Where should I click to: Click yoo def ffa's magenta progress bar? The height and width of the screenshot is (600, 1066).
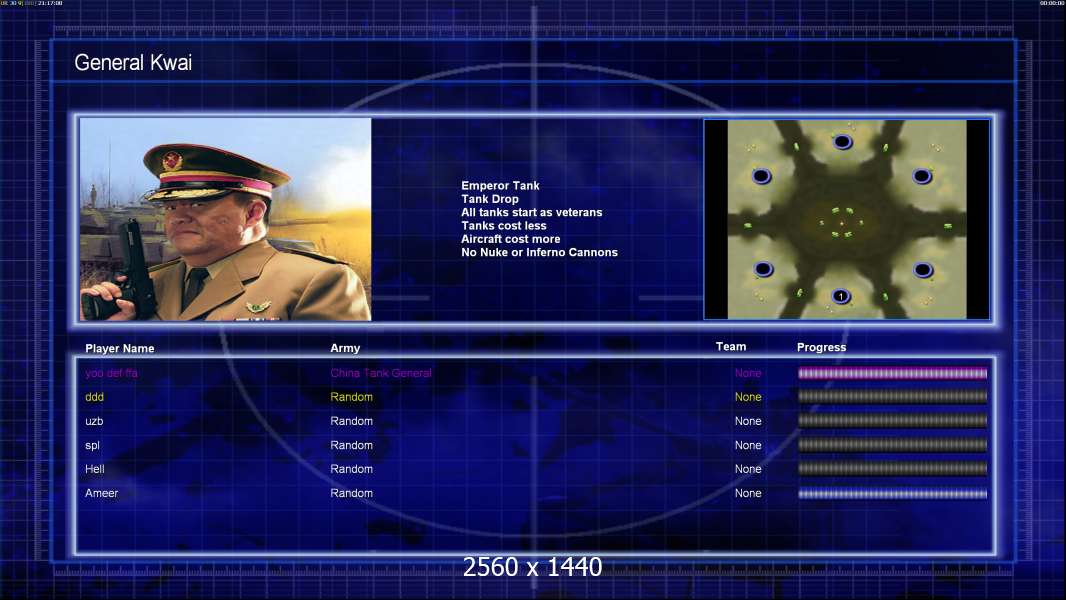tap(893, 373)
